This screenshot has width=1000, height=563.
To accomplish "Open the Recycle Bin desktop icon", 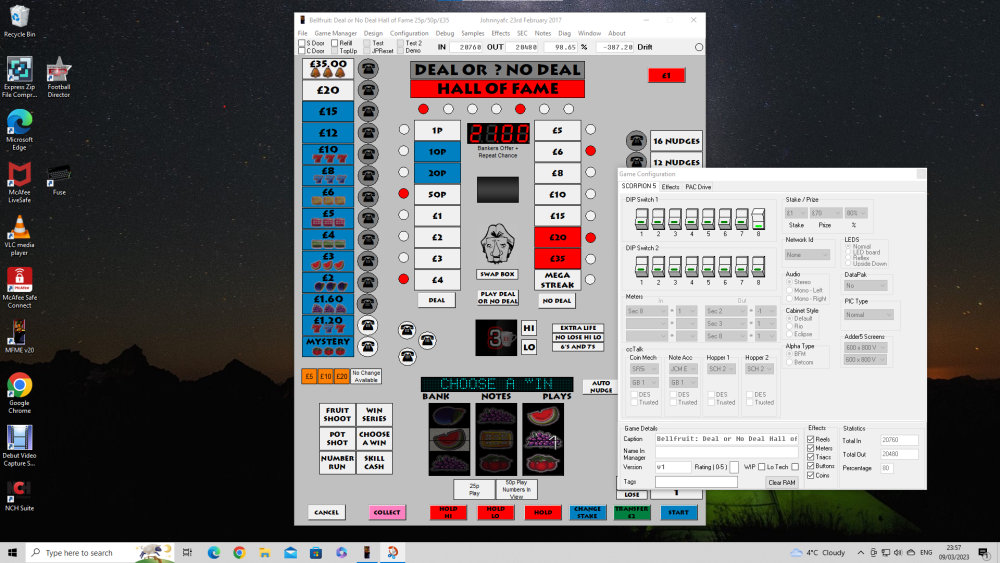I will [19, 21].
